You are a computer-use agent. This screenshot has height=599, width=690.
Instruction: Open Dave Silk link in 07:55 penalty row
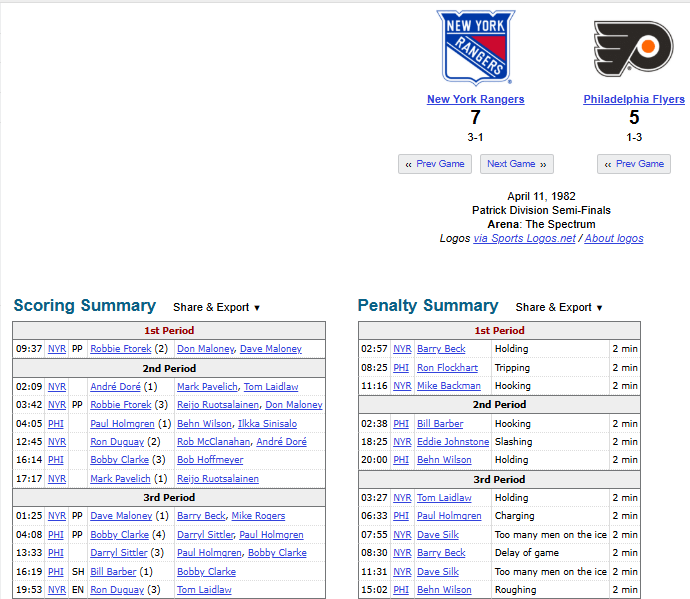pyautogui.click(x=437, y=535)
